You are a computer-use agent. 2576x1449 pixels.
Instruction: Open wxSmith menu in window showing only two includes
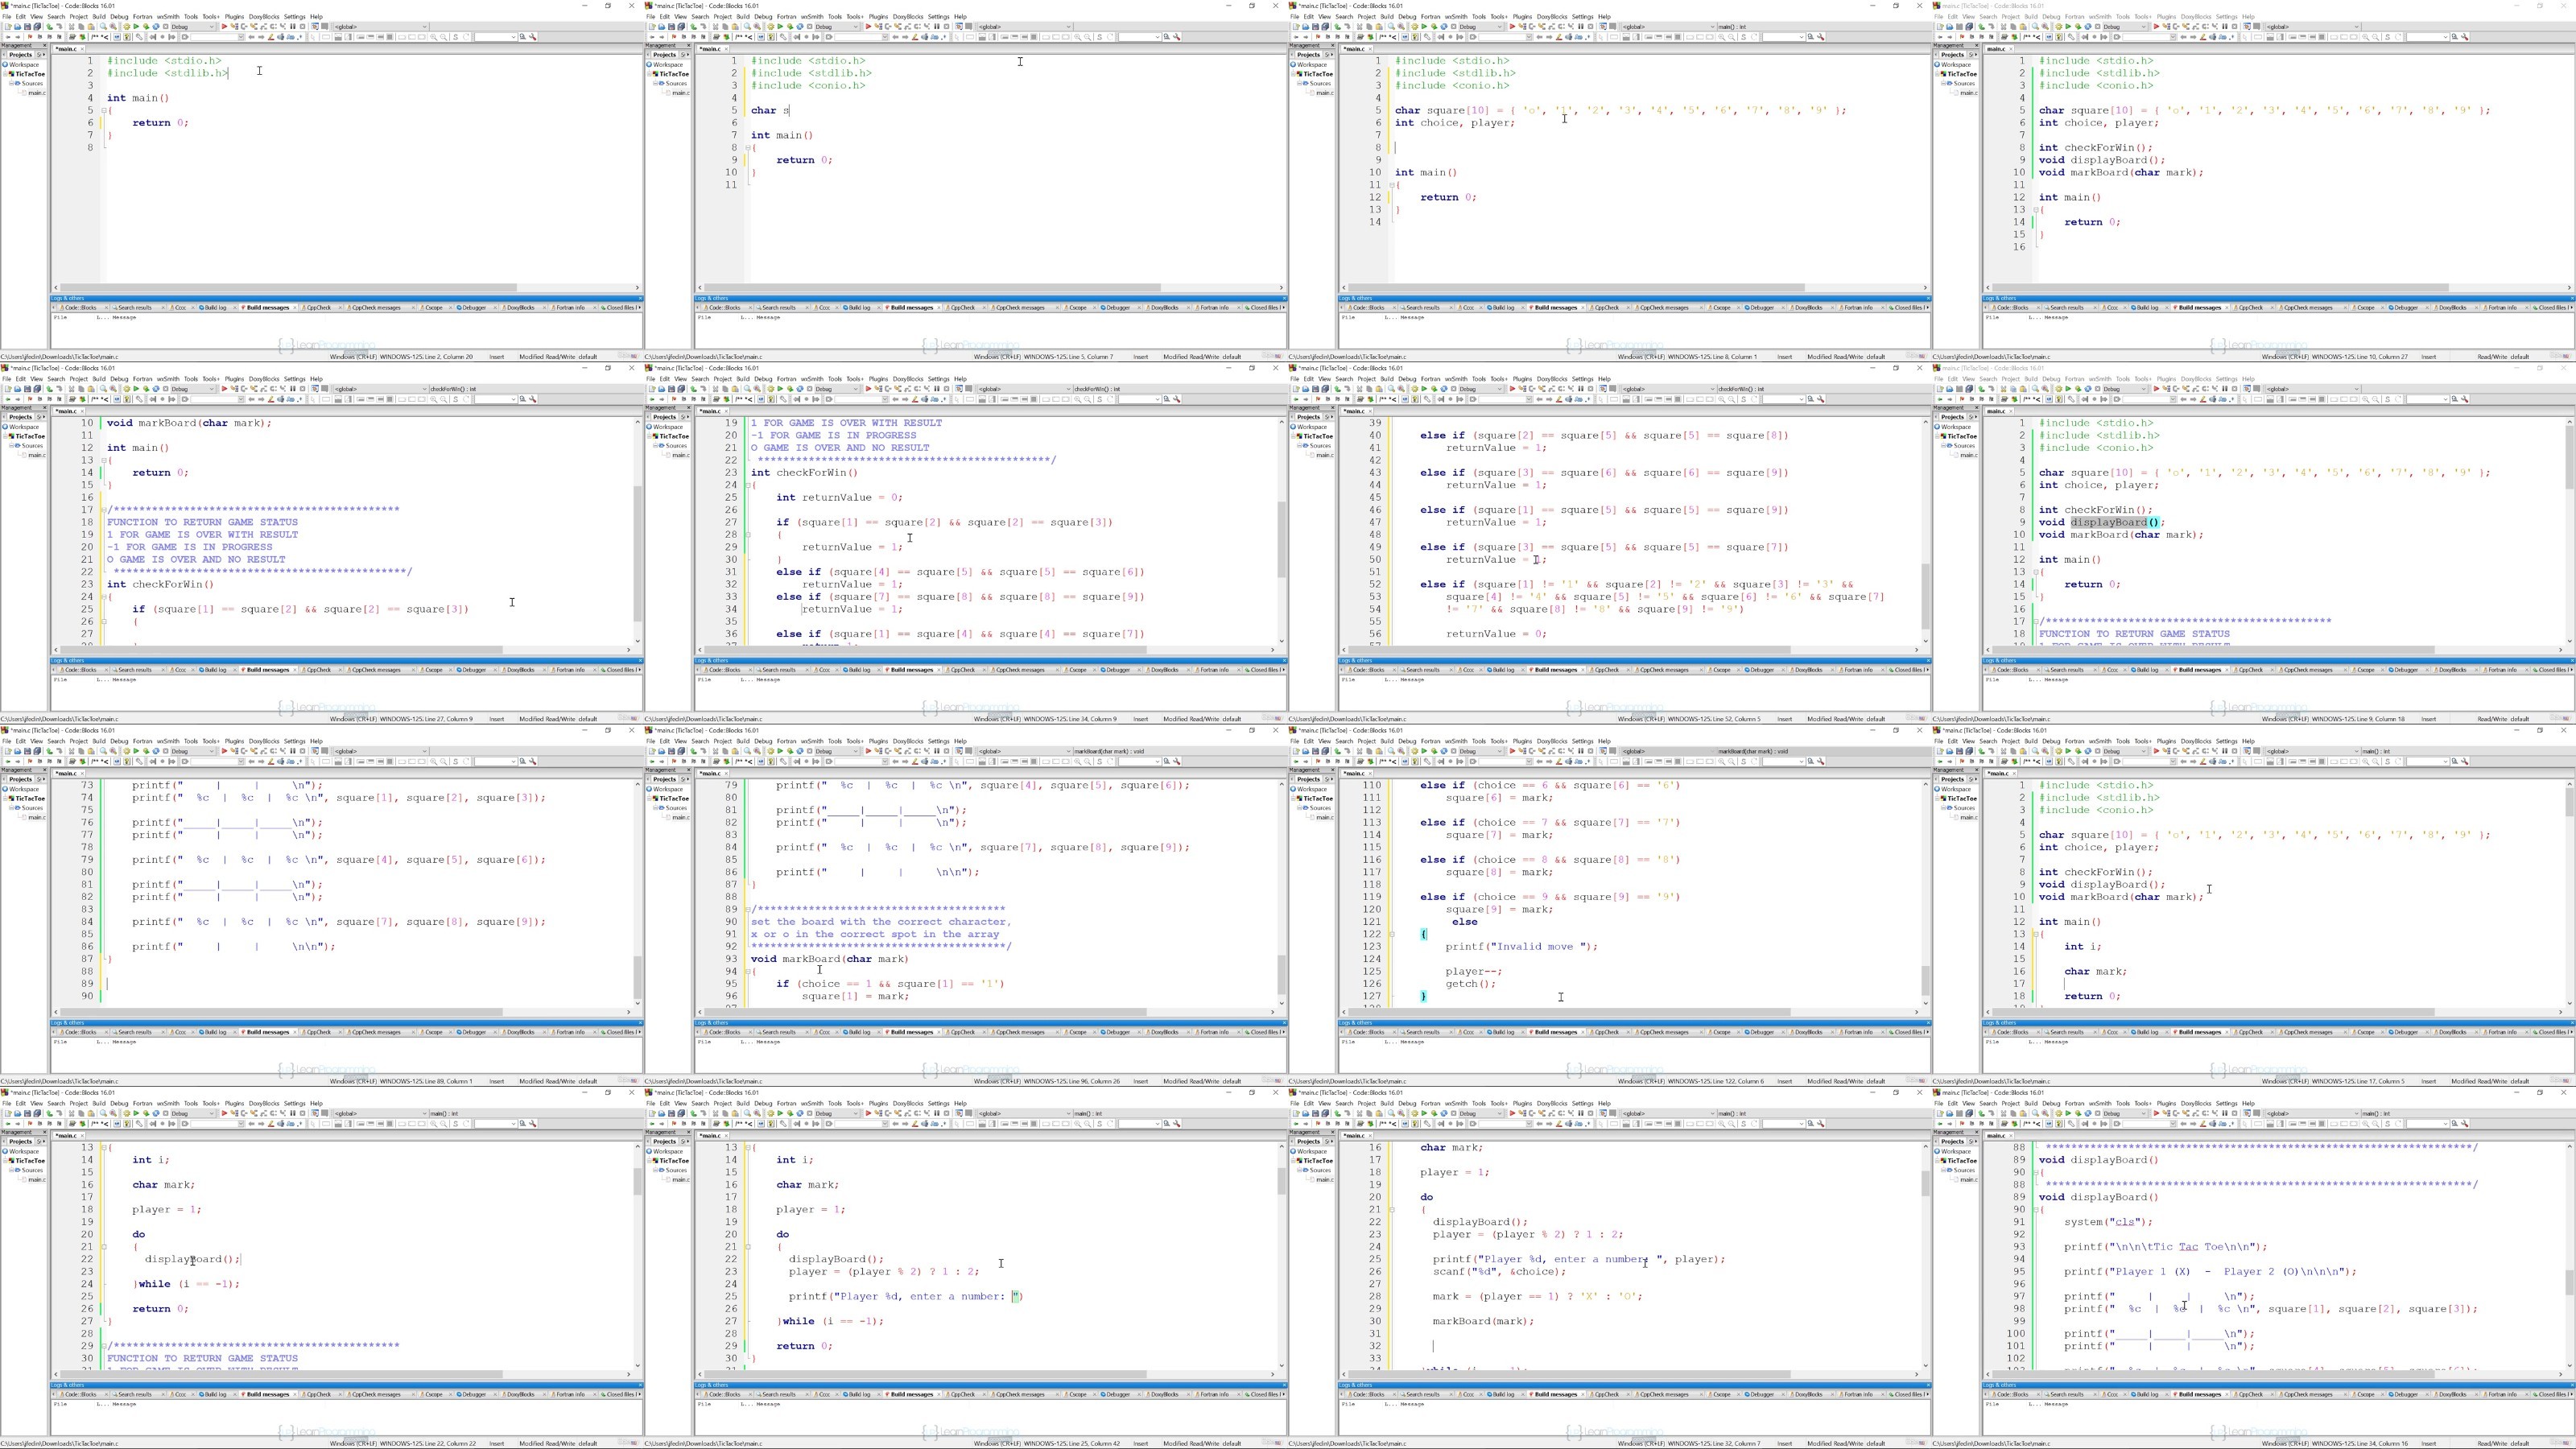click(x=168, y=16)
